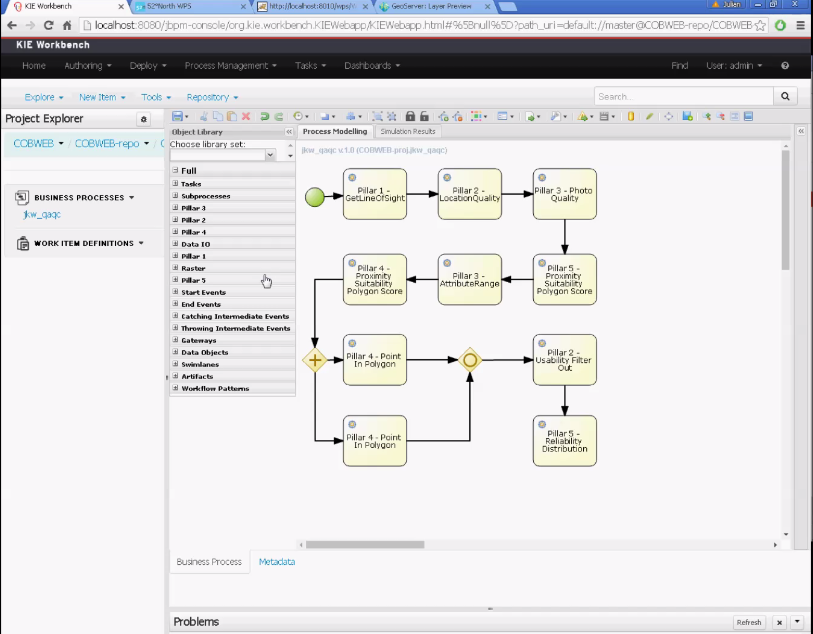Open the New Item menu
The image size is (813, 634).
102,97
